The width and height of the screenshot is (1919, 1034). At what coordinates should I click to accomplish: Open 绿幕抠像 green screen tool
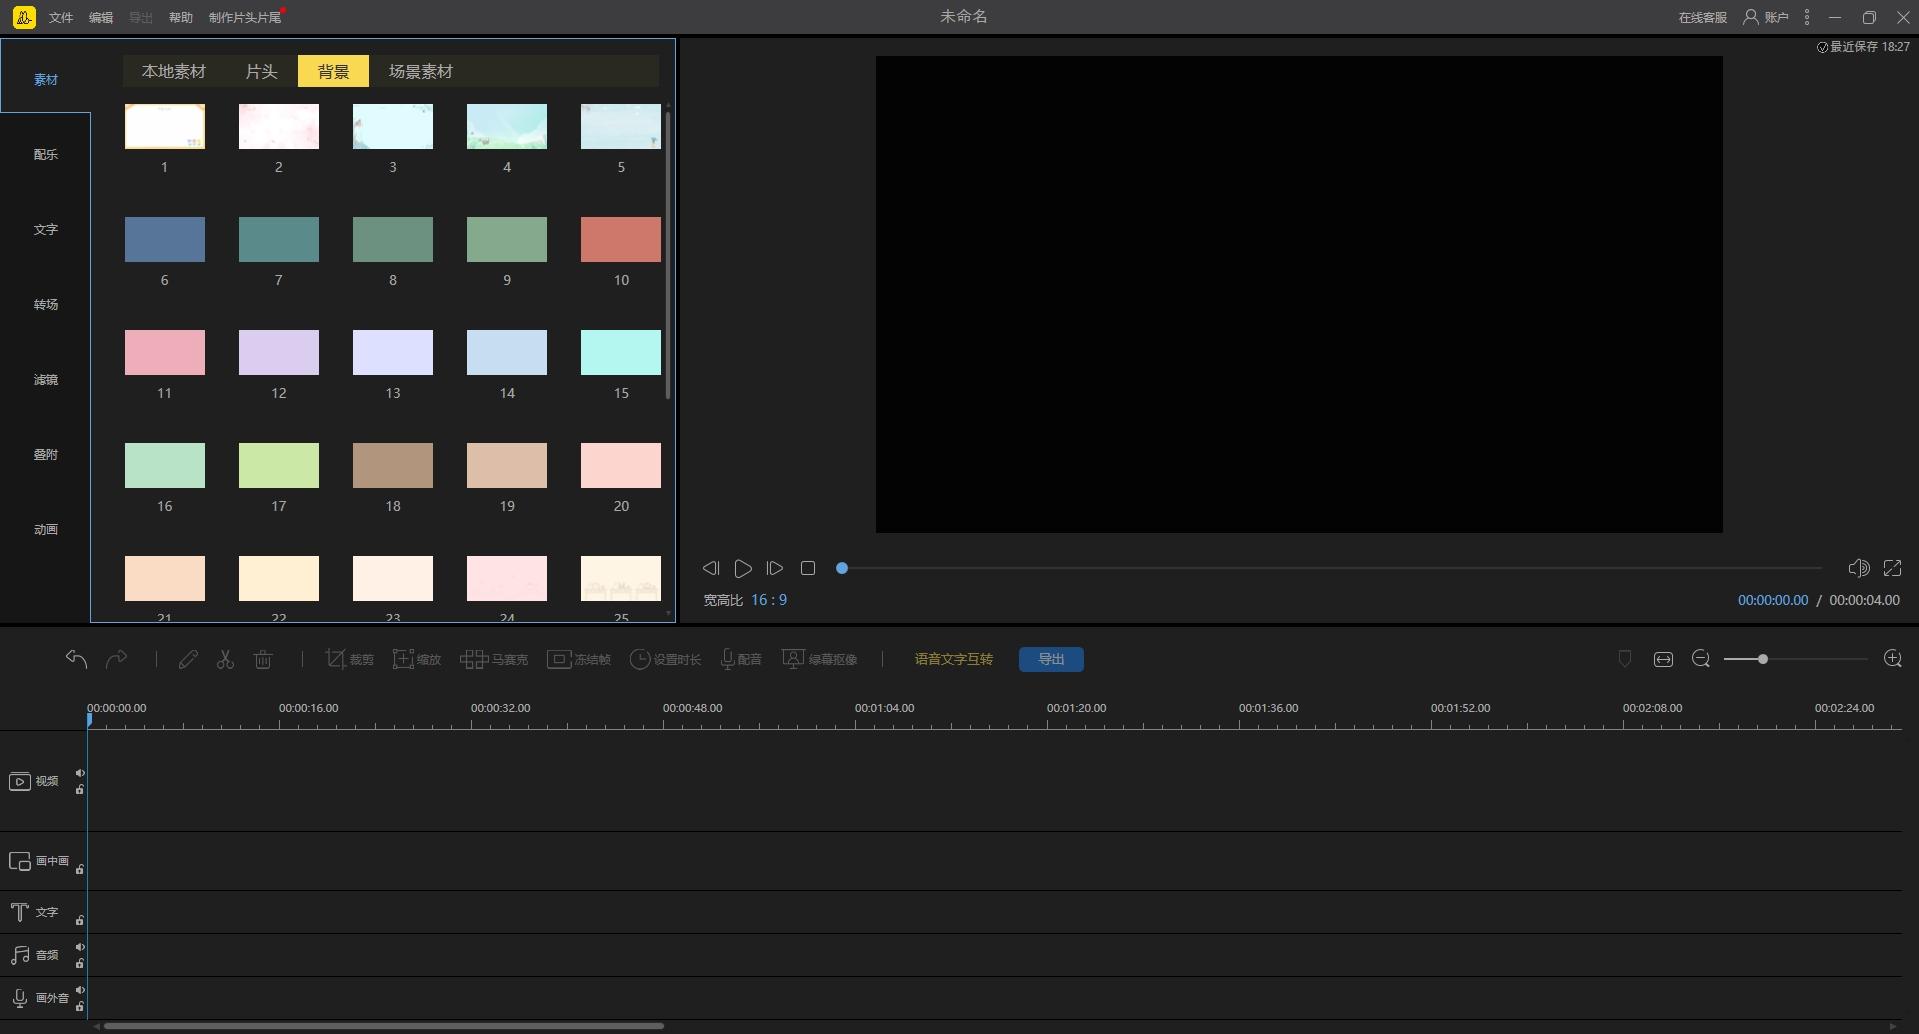click(820, 659)
